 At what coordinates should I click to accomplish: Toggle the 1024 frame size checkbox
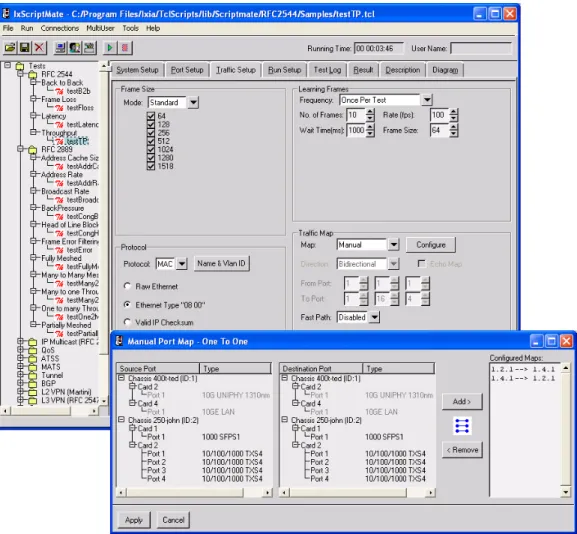coord(151,149)
